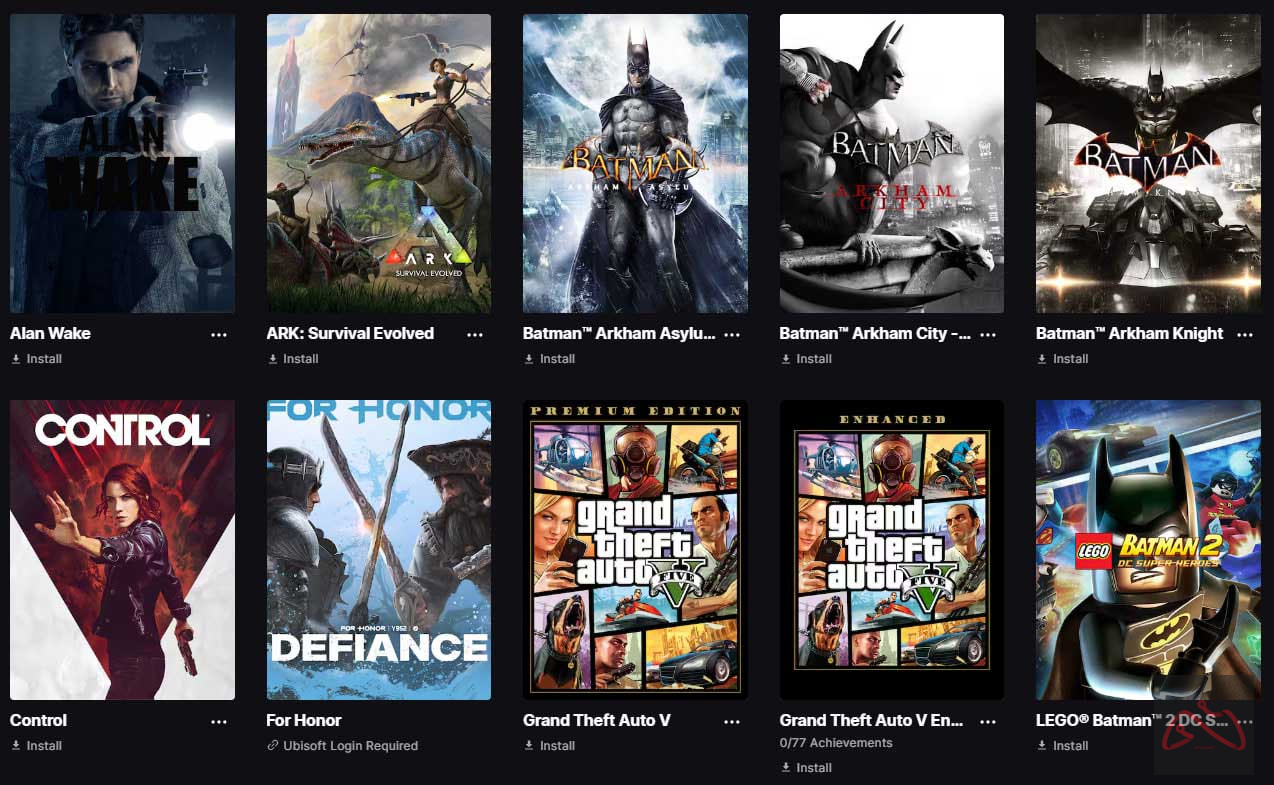Select the Control game cover art

click(x=122, y=550)
